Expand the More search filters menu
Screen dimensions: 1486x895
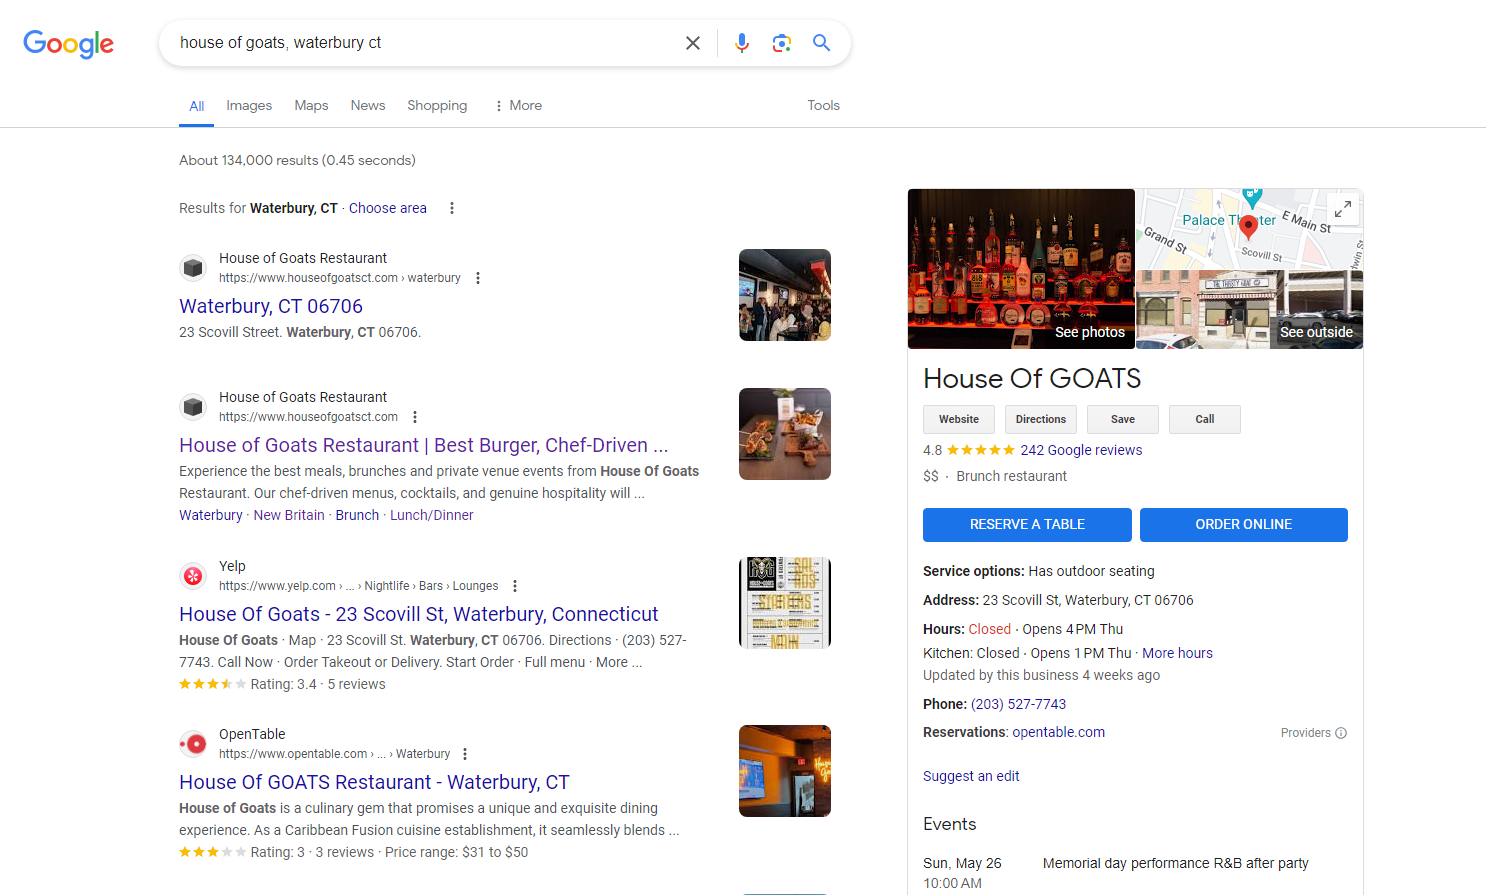[518, 105]
